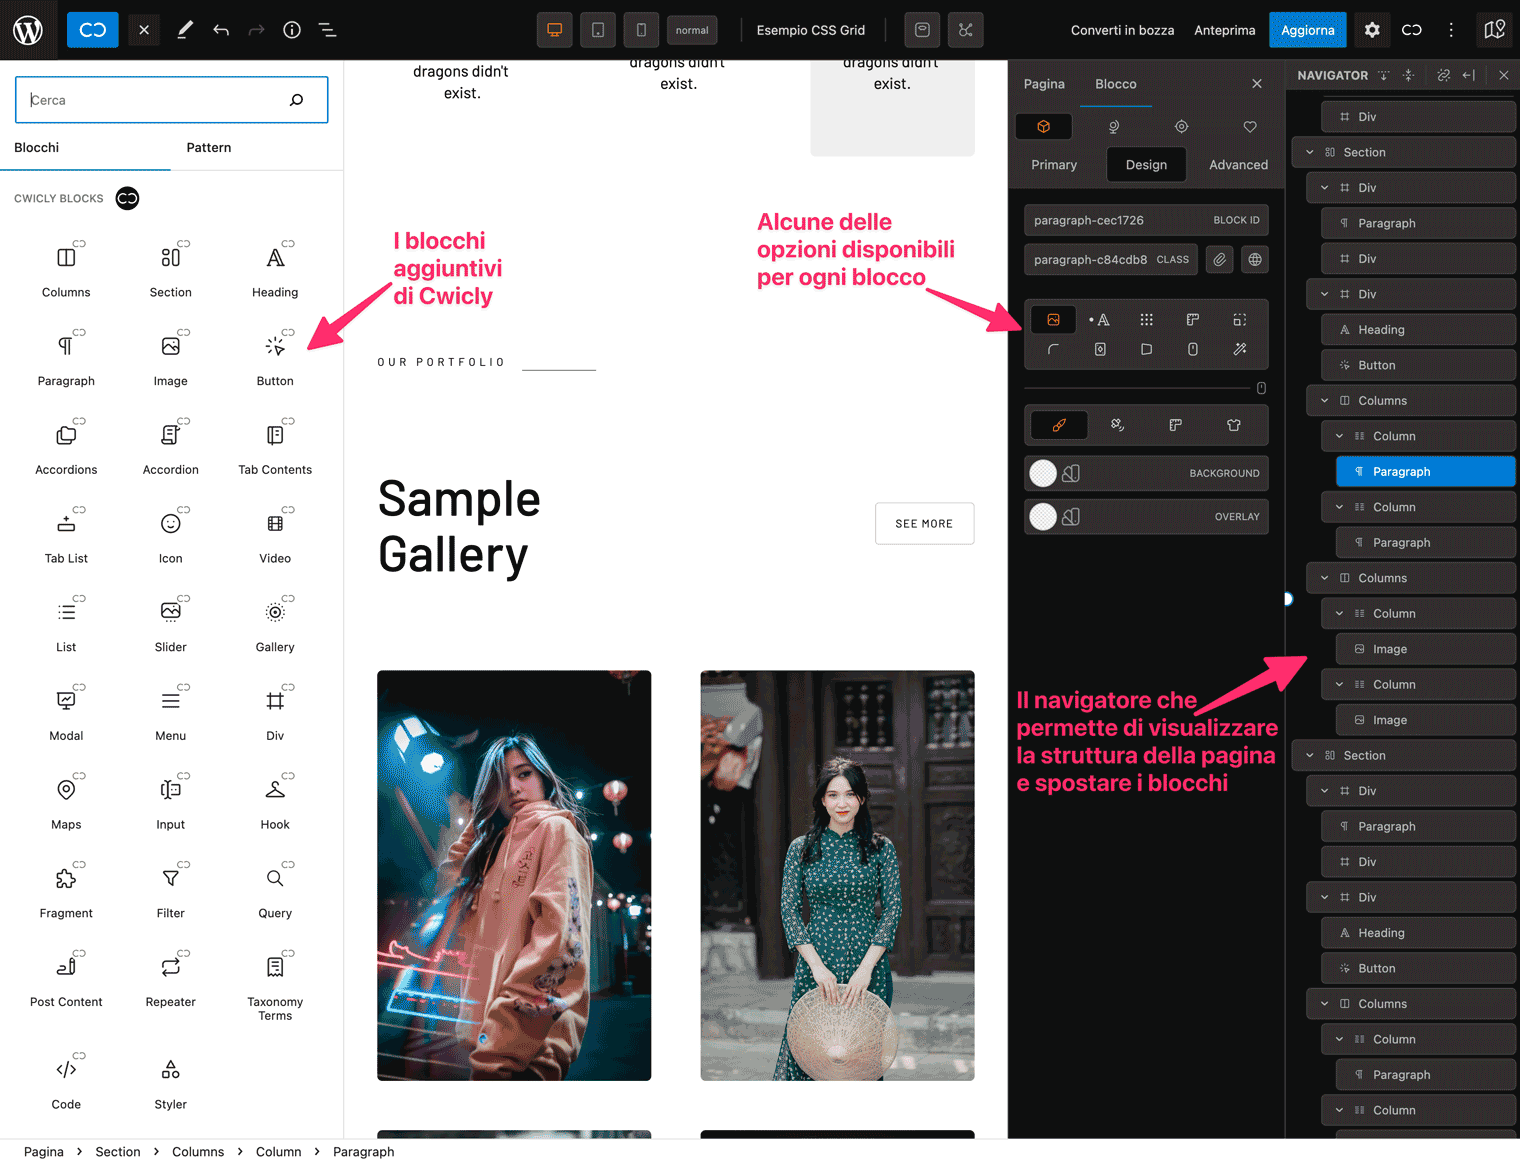Select the neon hoodie girl image
The height and width of the screenshot is (1159, 1520).
click(x=514, y=875)
